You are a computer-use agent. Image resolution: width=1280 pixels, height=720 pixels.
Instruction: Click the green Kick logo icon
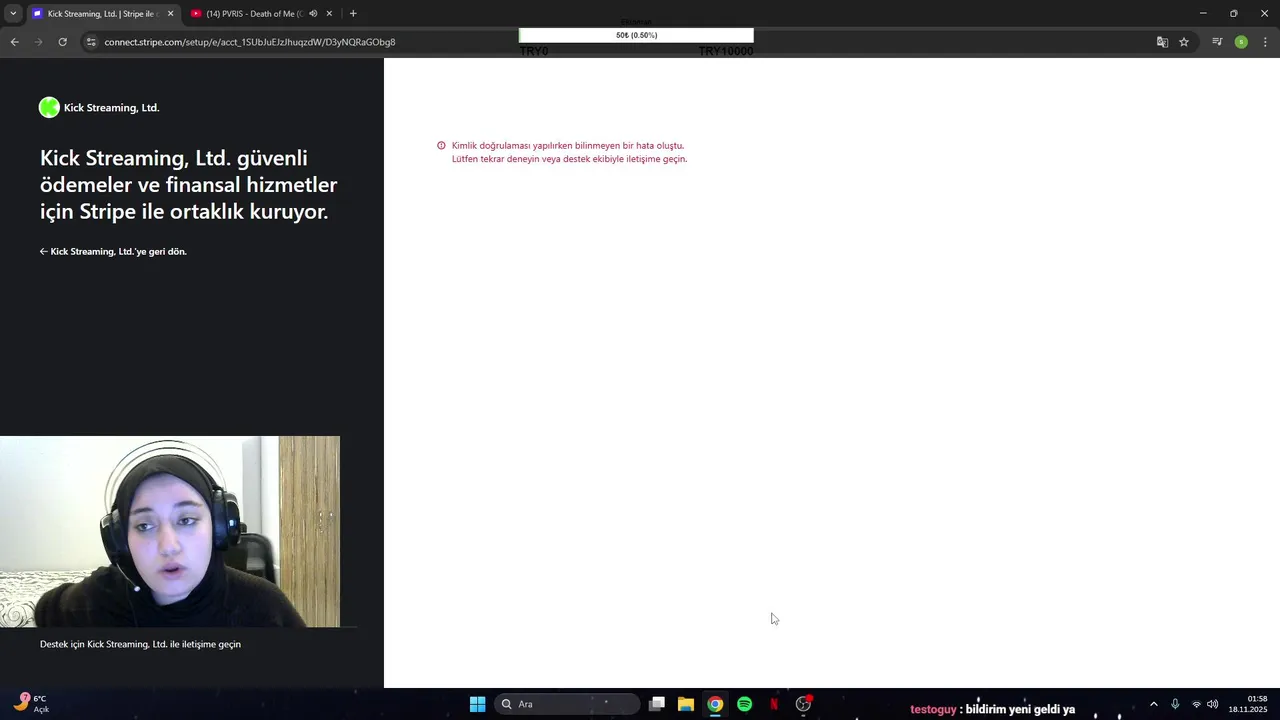coord(49,108)
